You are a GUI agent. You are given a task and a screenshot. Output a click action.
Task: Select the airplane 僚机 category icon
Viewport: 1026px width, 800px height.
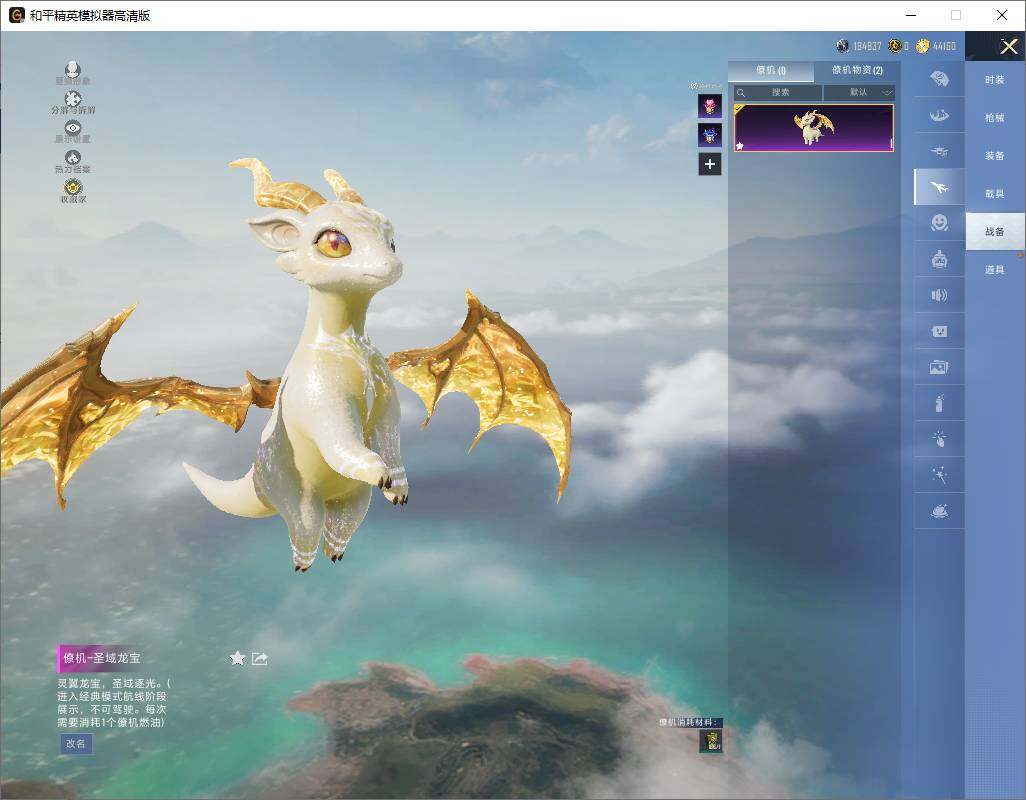[x=940, y=188]
